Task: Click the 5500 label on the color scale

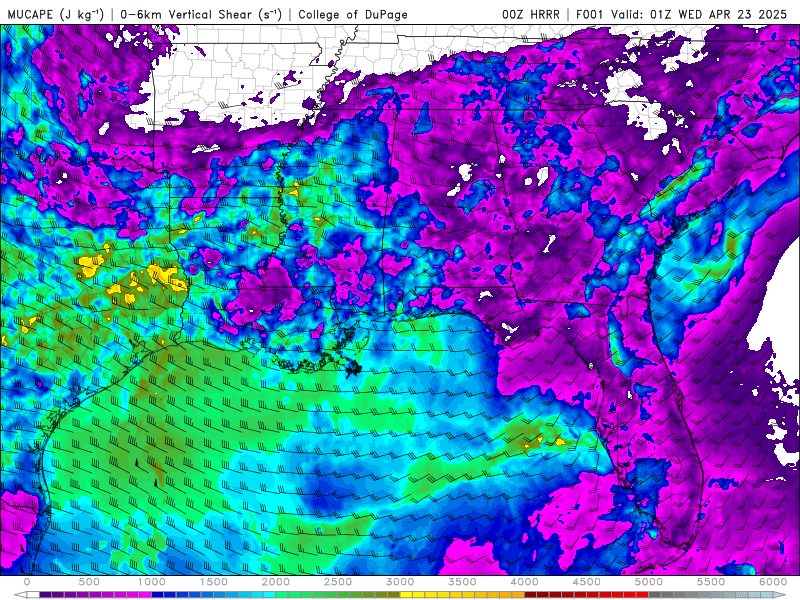Action: 711,582
